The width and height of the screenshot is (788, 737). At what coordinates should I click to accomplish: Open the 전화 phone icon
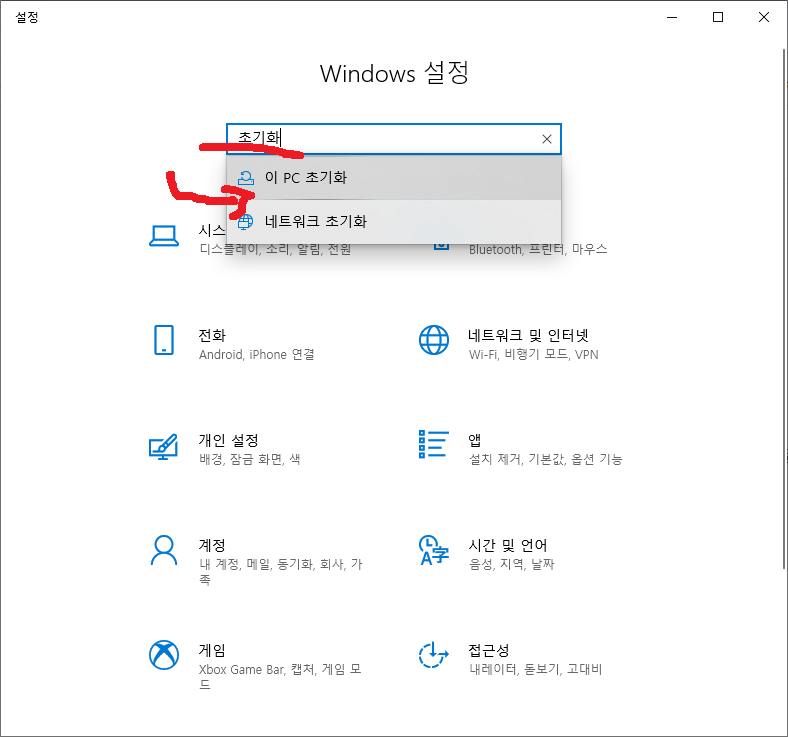point(164,340)
